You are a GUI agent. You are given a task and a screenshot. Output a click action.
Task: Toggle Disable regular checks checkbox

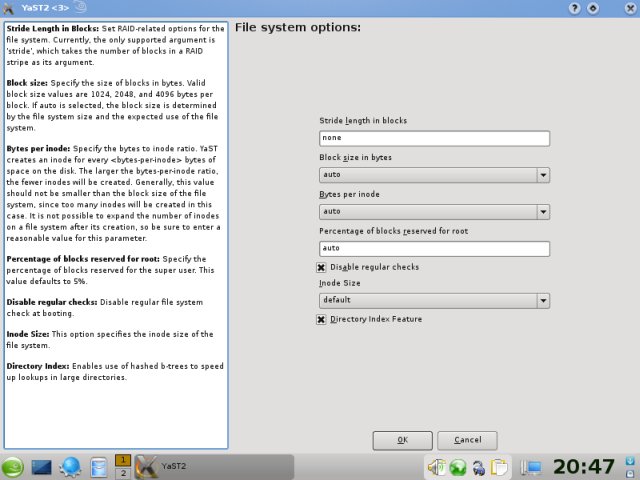(x=321, y=267)
